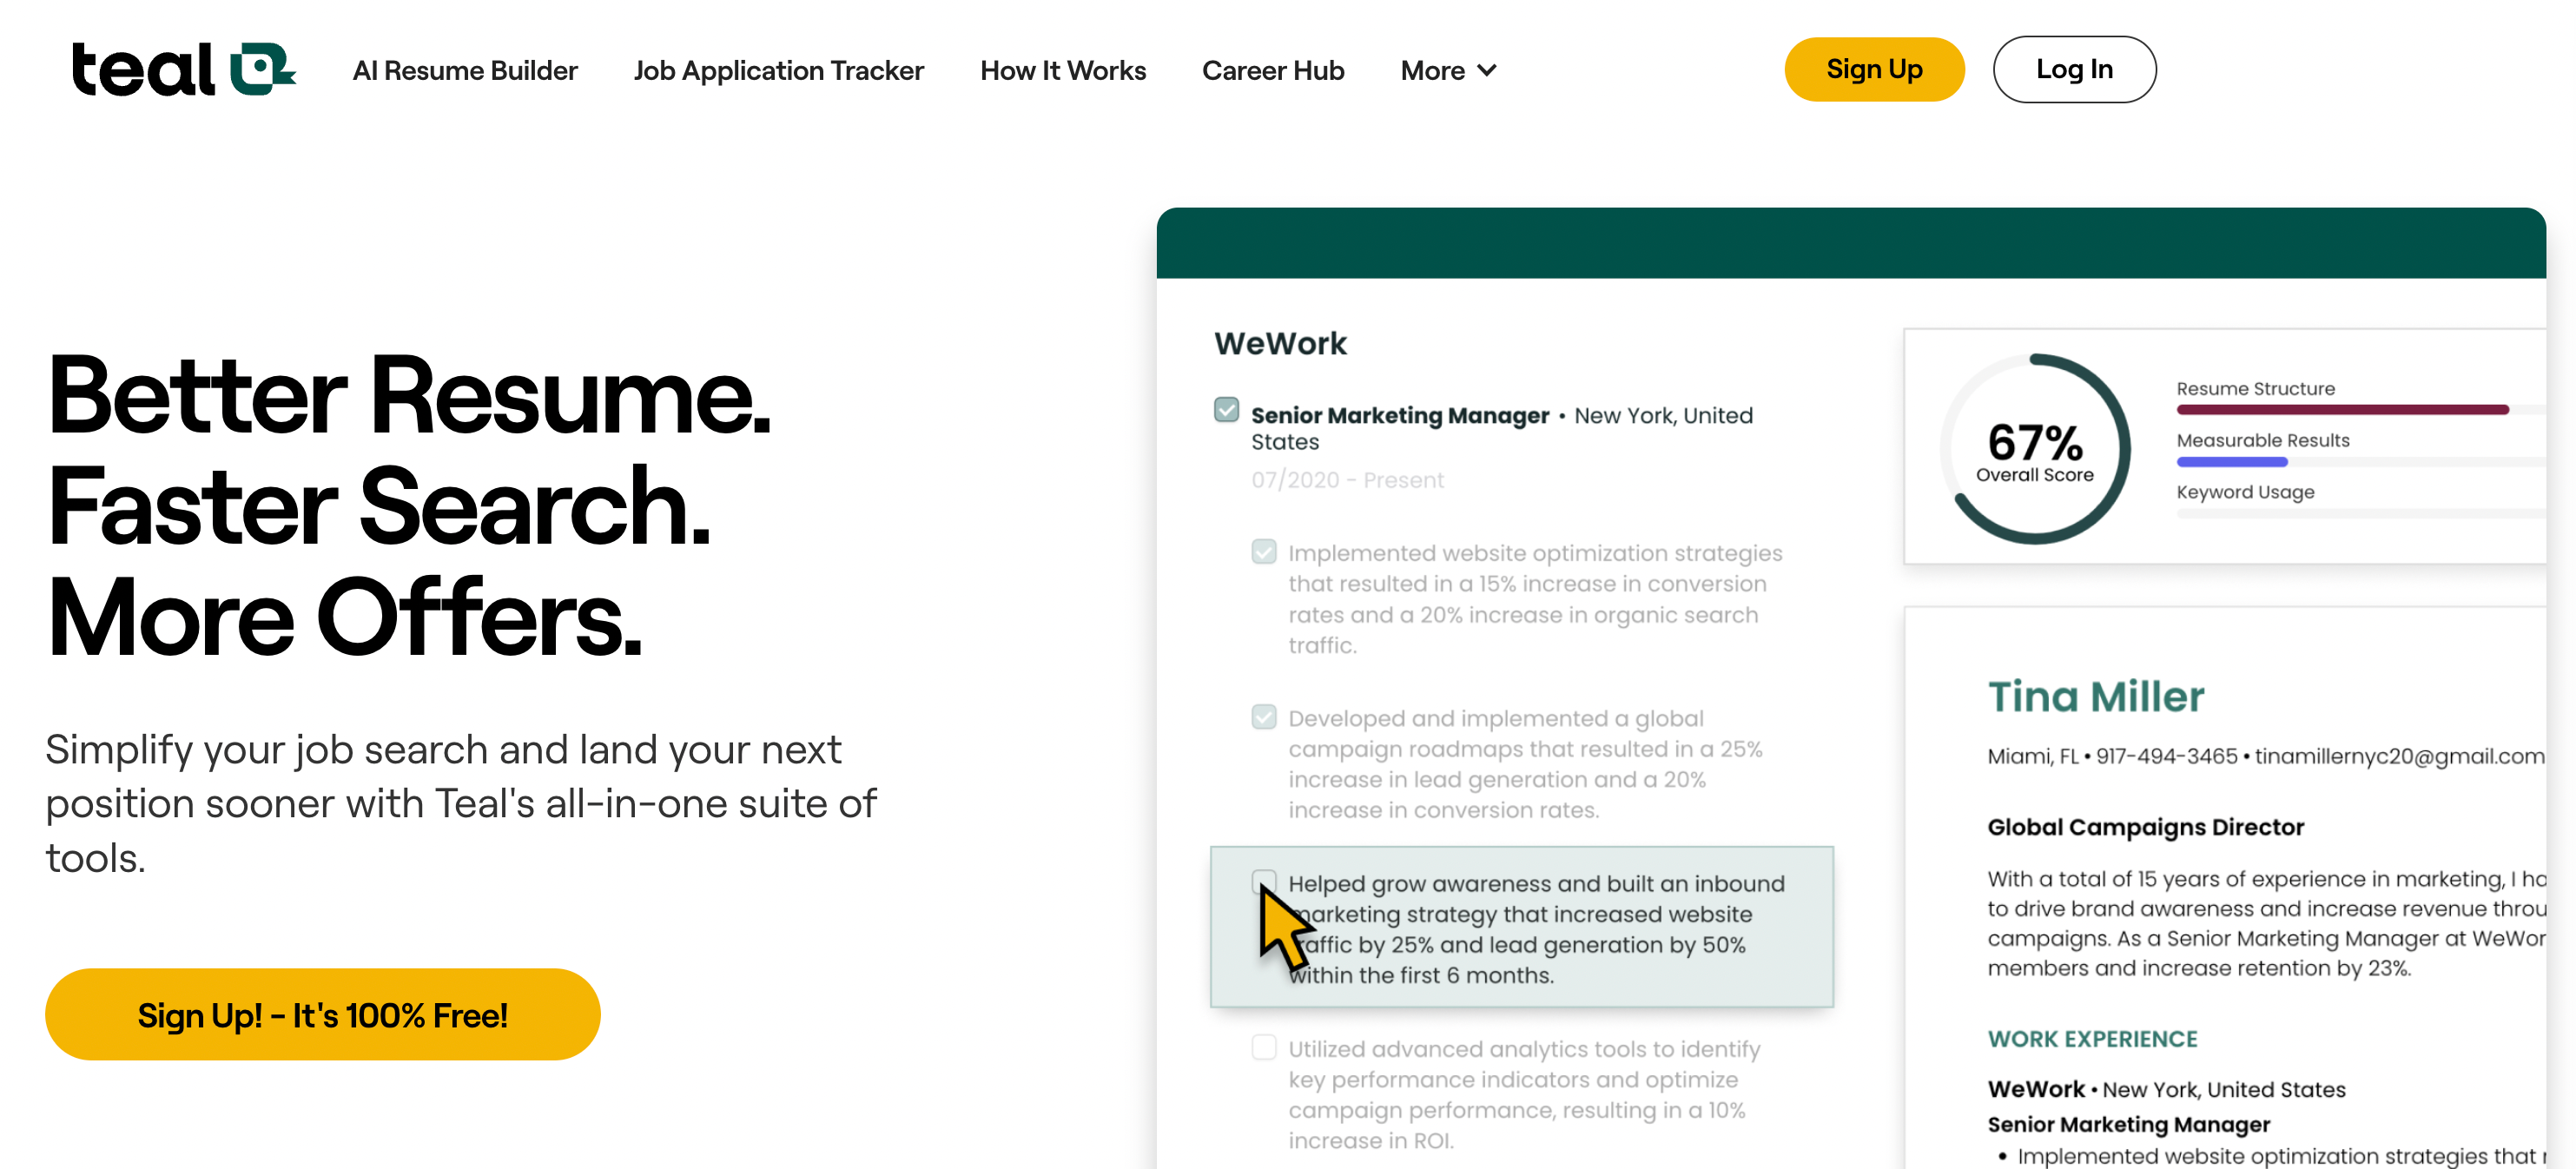
Task: Click the resume overall score circle graphic
Action: click(x=2038, y=445)
